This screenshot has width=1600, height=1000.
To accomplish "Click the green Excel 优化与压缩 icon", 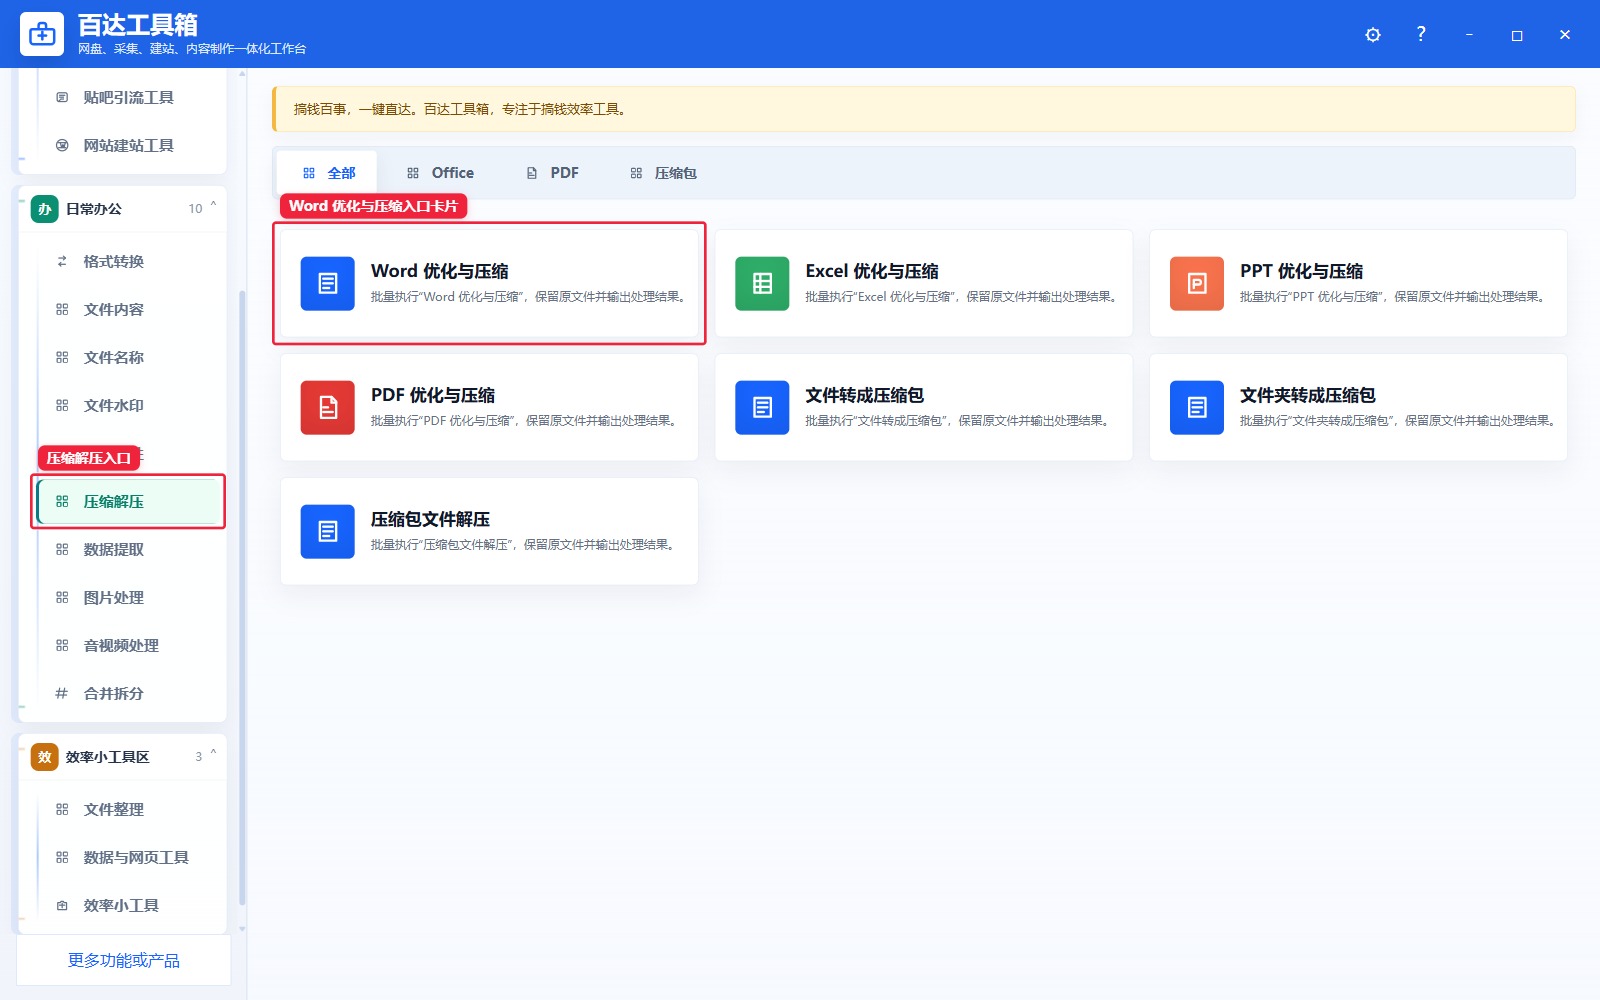I will tap(762, 284).
